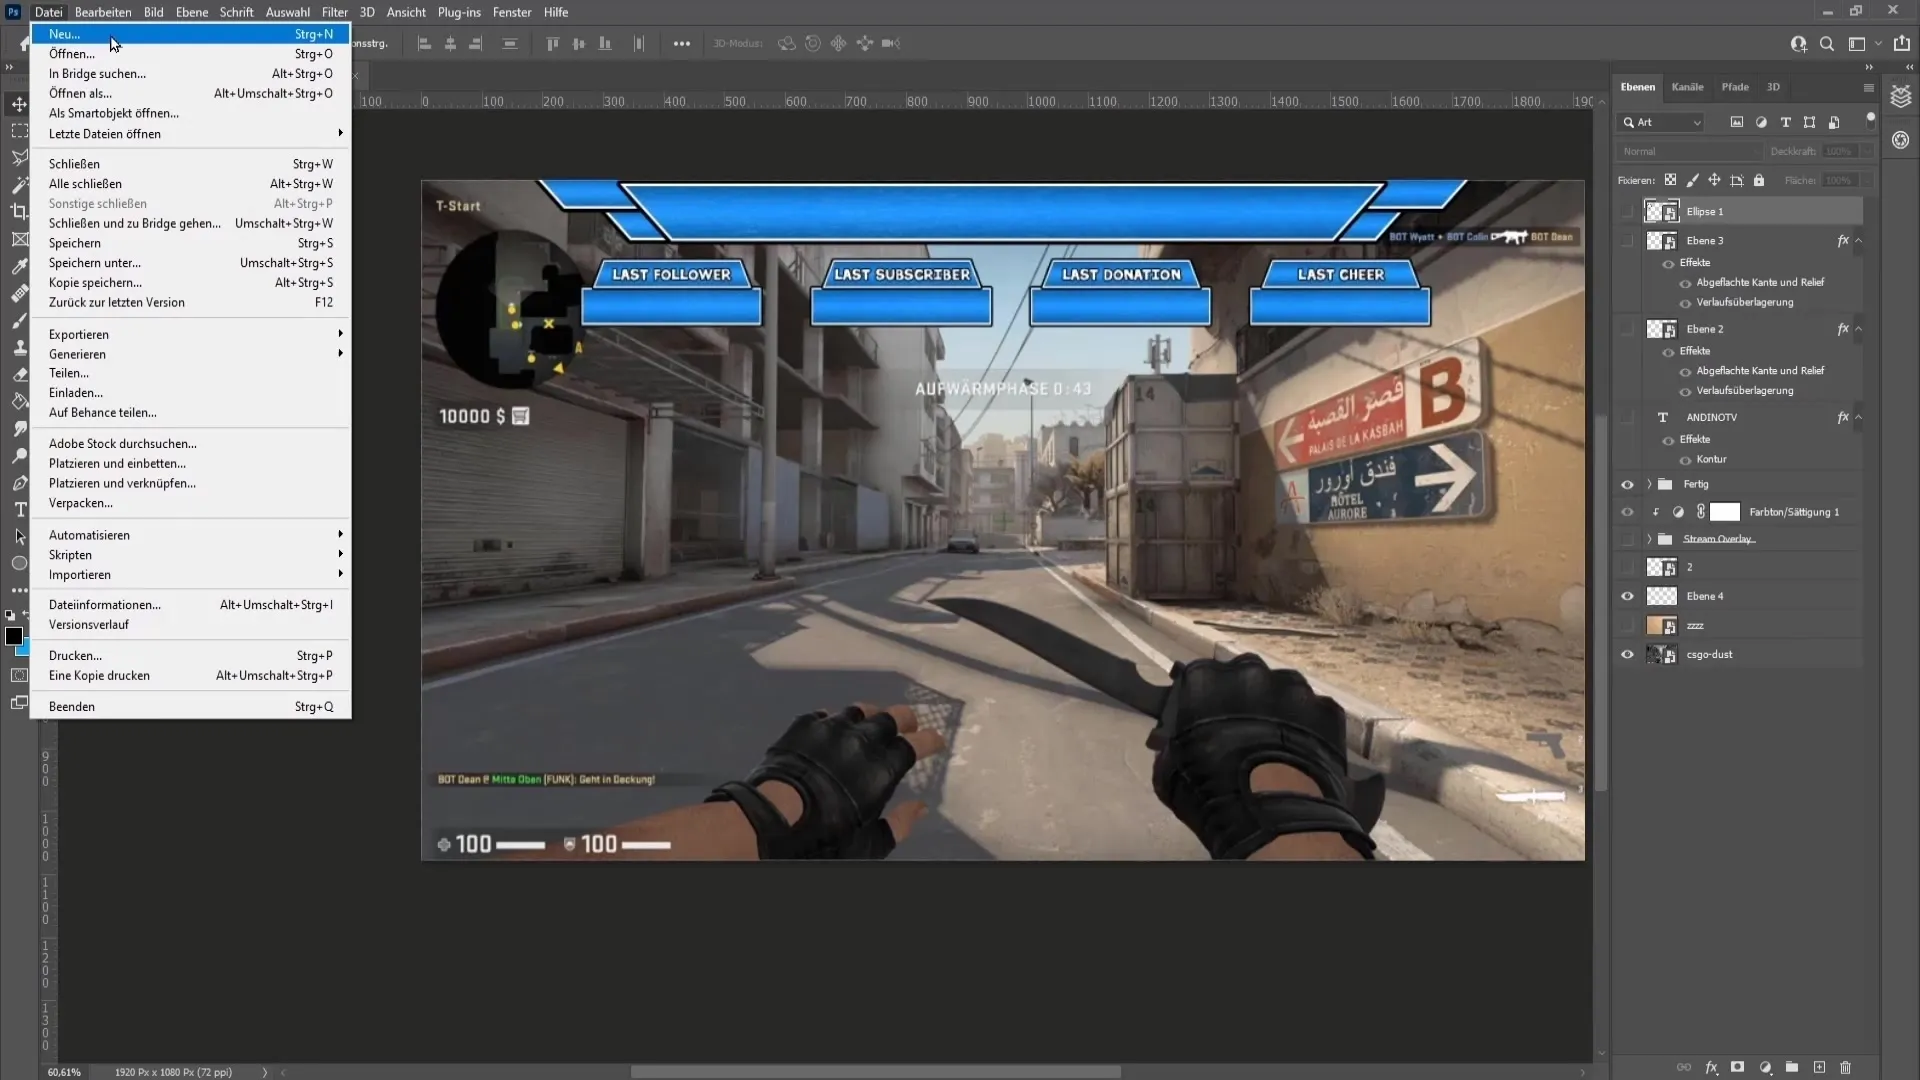Select the Eraser tool

click(x=19, y=374)
